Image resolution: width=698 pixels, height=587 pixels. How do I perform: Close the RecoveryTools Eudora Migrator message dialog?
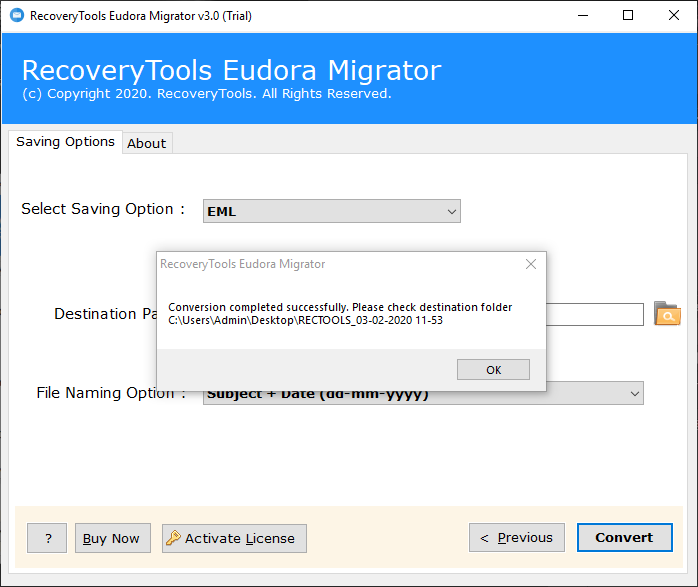click(x=531, y=264)
